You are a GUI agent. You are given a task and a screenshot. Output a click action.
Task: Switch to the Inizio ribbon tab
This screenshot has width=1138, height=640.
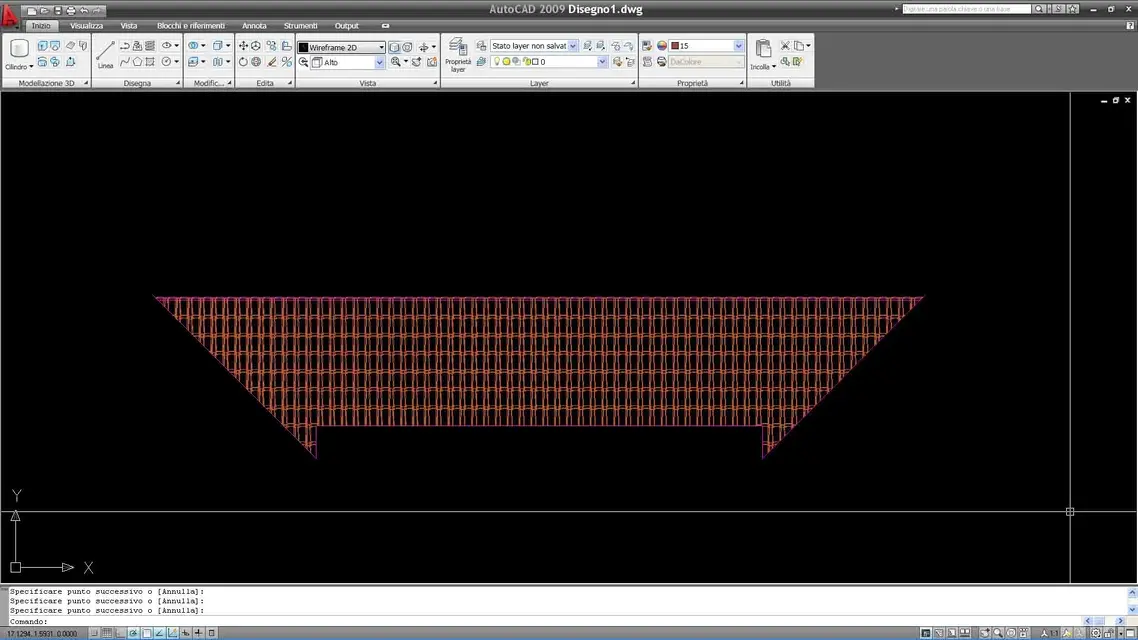pos(41,25)
